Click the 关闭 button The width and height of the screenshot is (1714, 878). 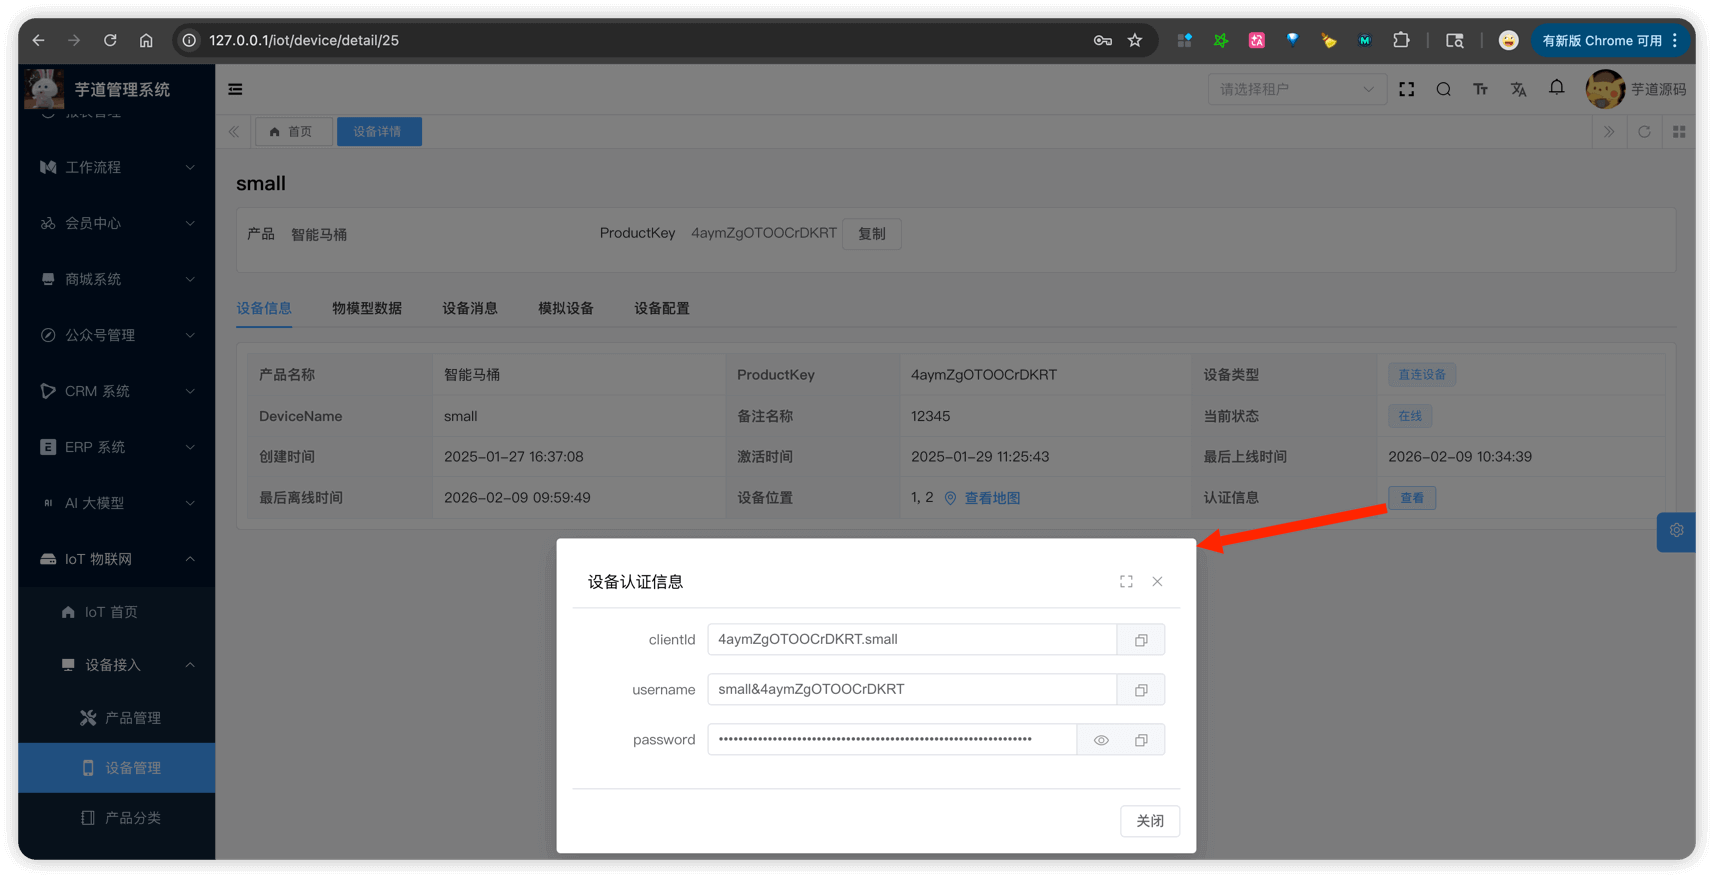coord(1149,821)
